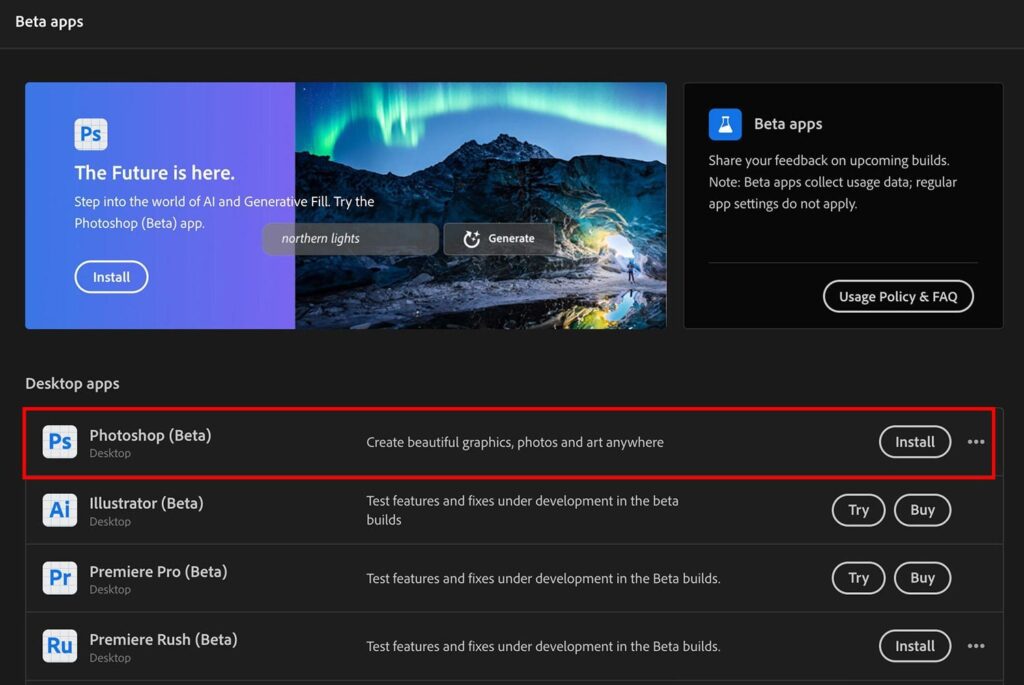Open more options for Premiere Rush (Beta)
The height and width of the screenshot is (685, 1024).
pos(976,646)
